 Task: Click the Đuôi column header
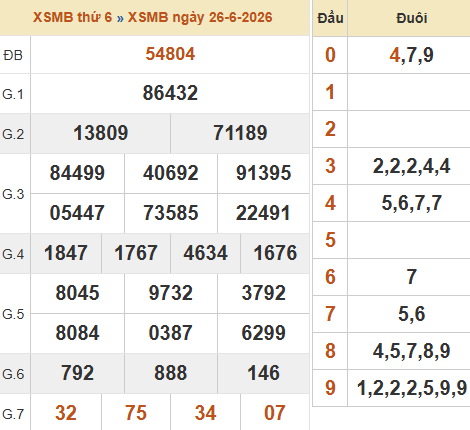coord(412,18)
